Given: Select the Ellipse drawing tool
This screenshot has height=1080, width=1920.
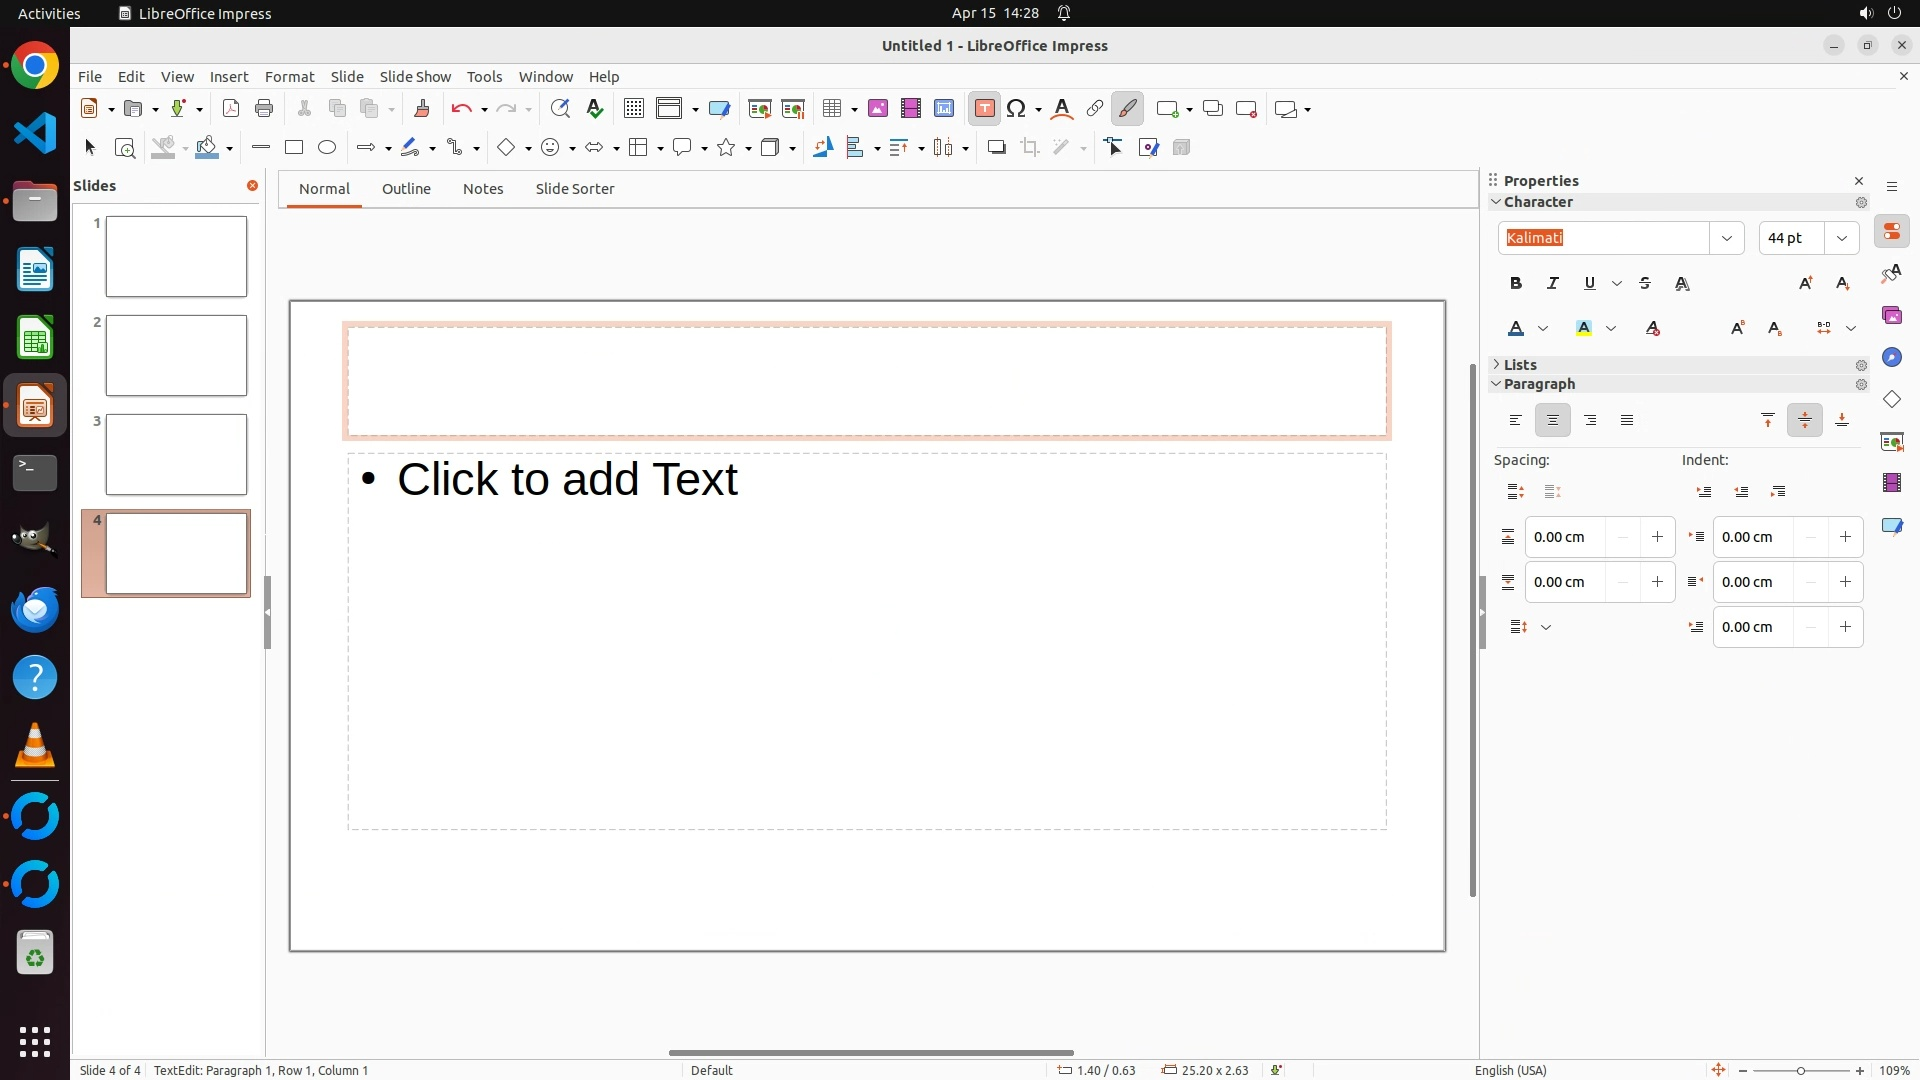Looking at the screenshot, I should tap(327, 148).
